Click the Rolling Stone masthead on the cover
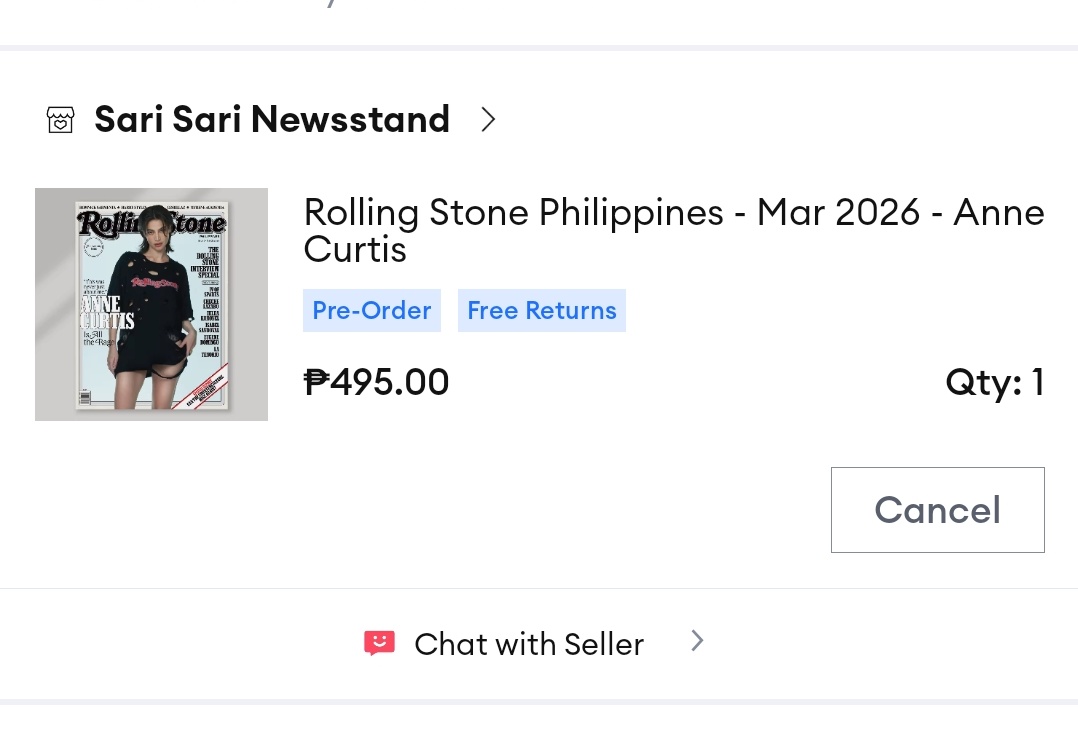Image resolution: width=1078 pixels, height=731 pixels. [152, 222]
